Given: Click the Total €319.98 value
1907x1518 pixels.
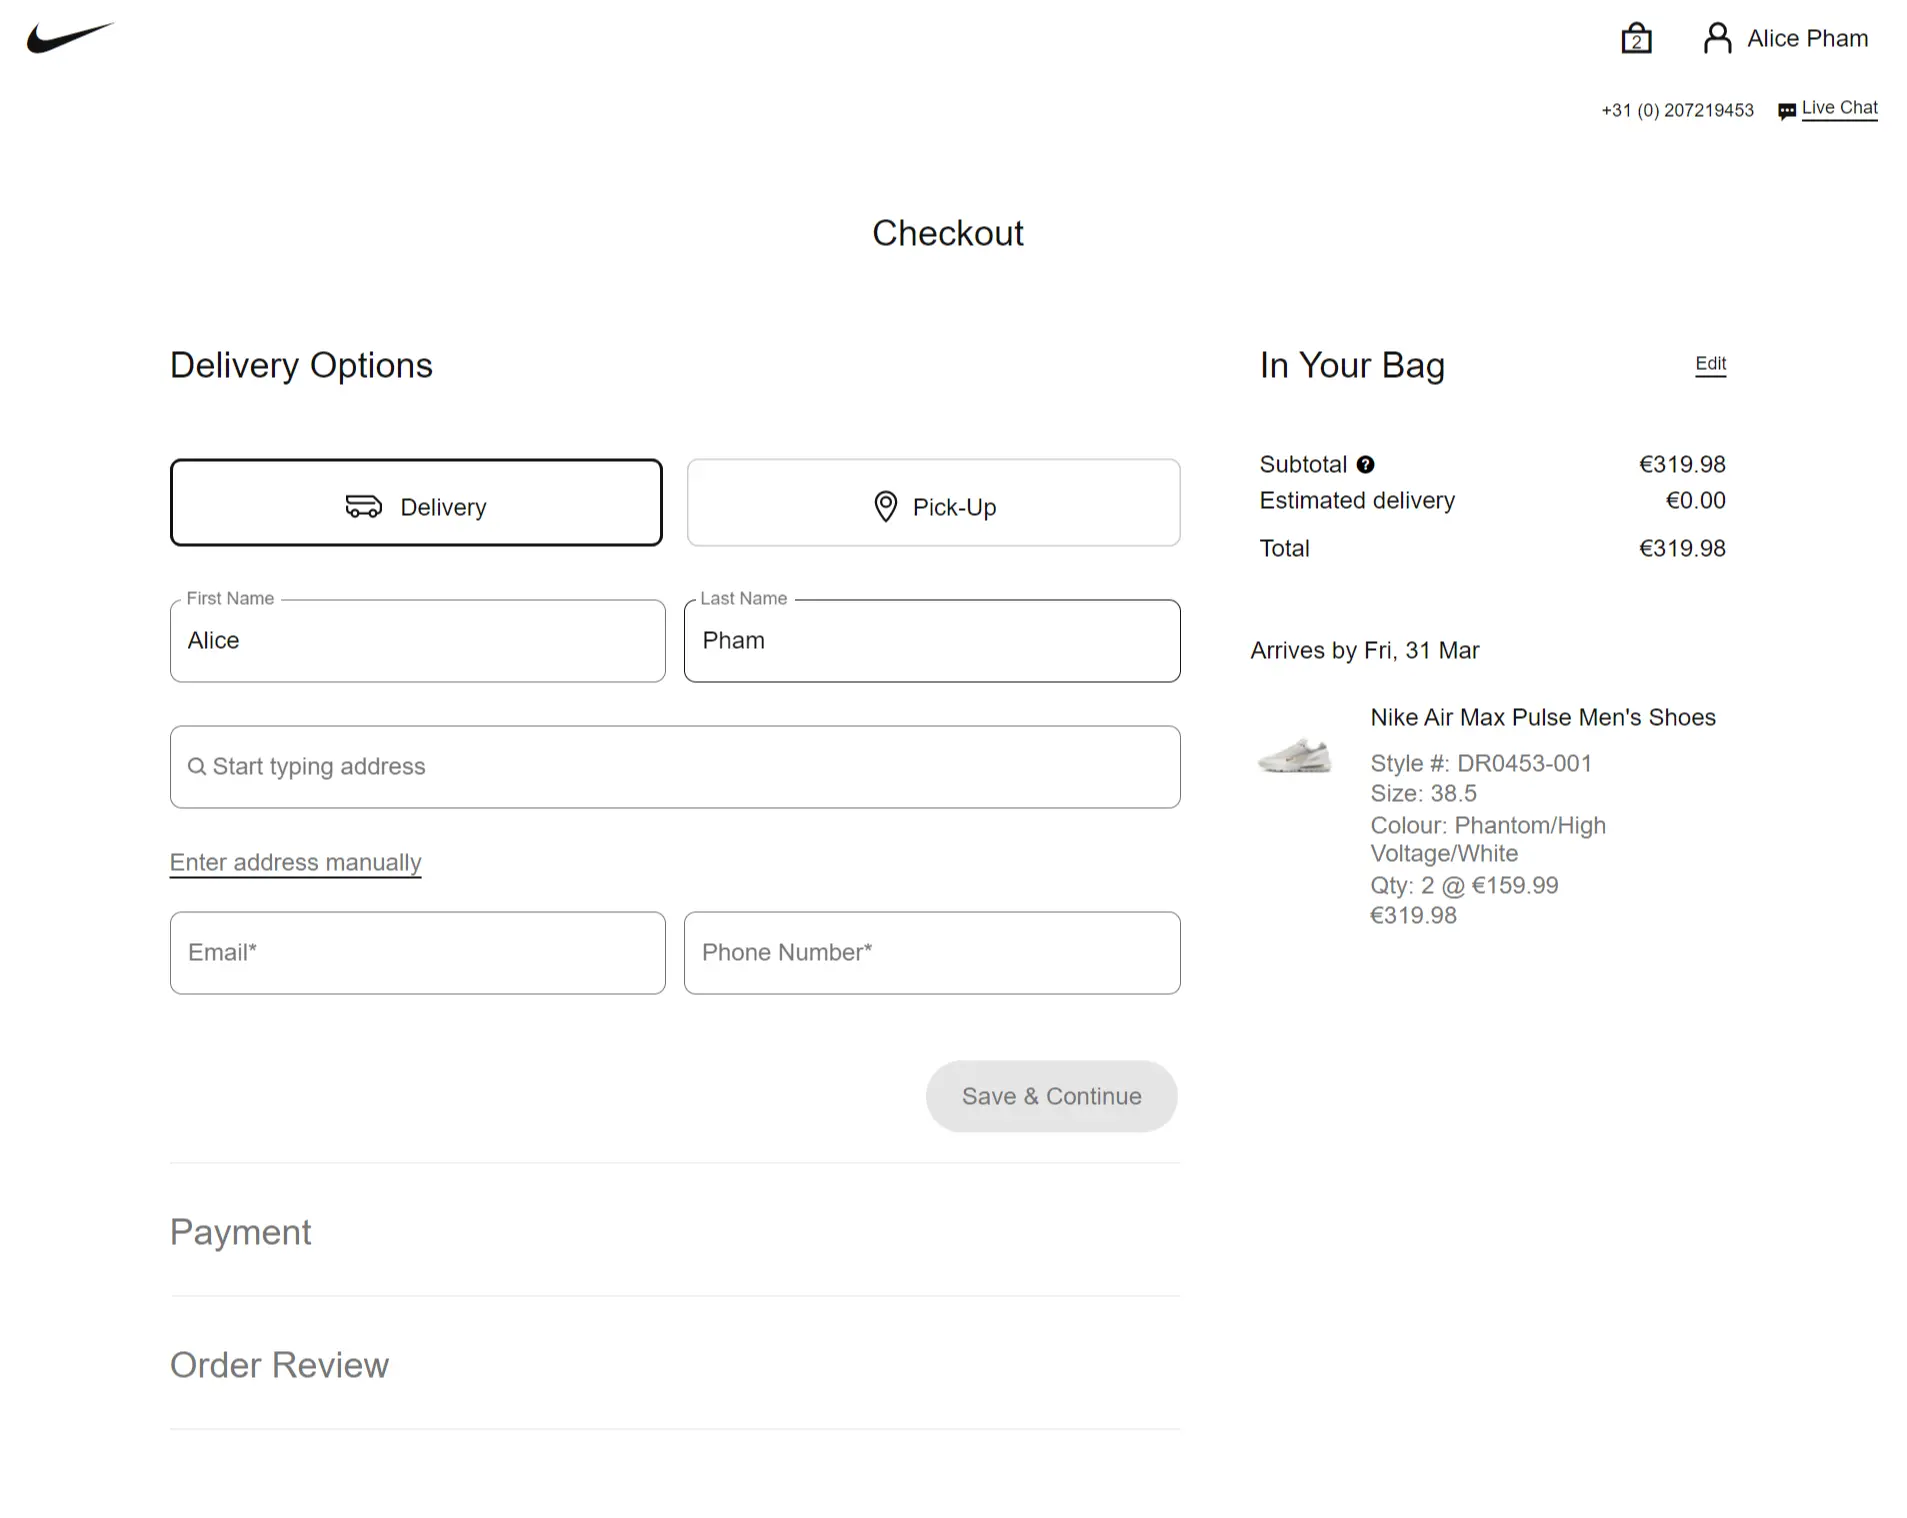Looking at the screenshot, I should (x=1682, y=548).
